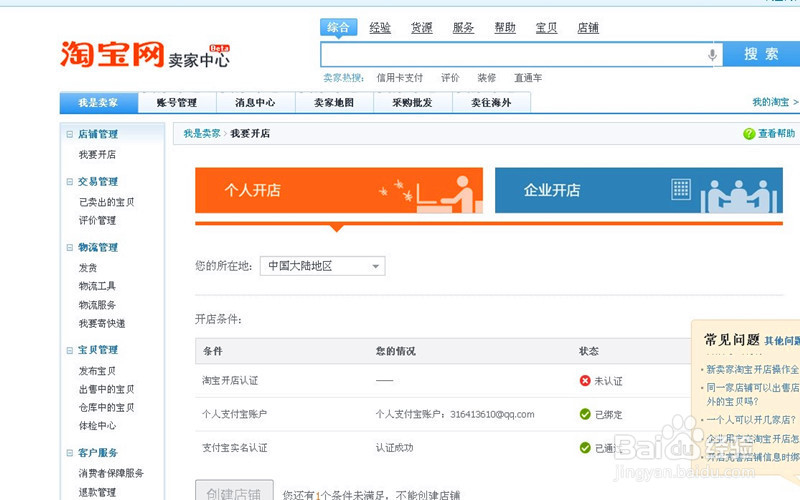Open 物流服务 in the sidebar
Viewport: 800px width, 500px height.
click(x=97, y=305)
